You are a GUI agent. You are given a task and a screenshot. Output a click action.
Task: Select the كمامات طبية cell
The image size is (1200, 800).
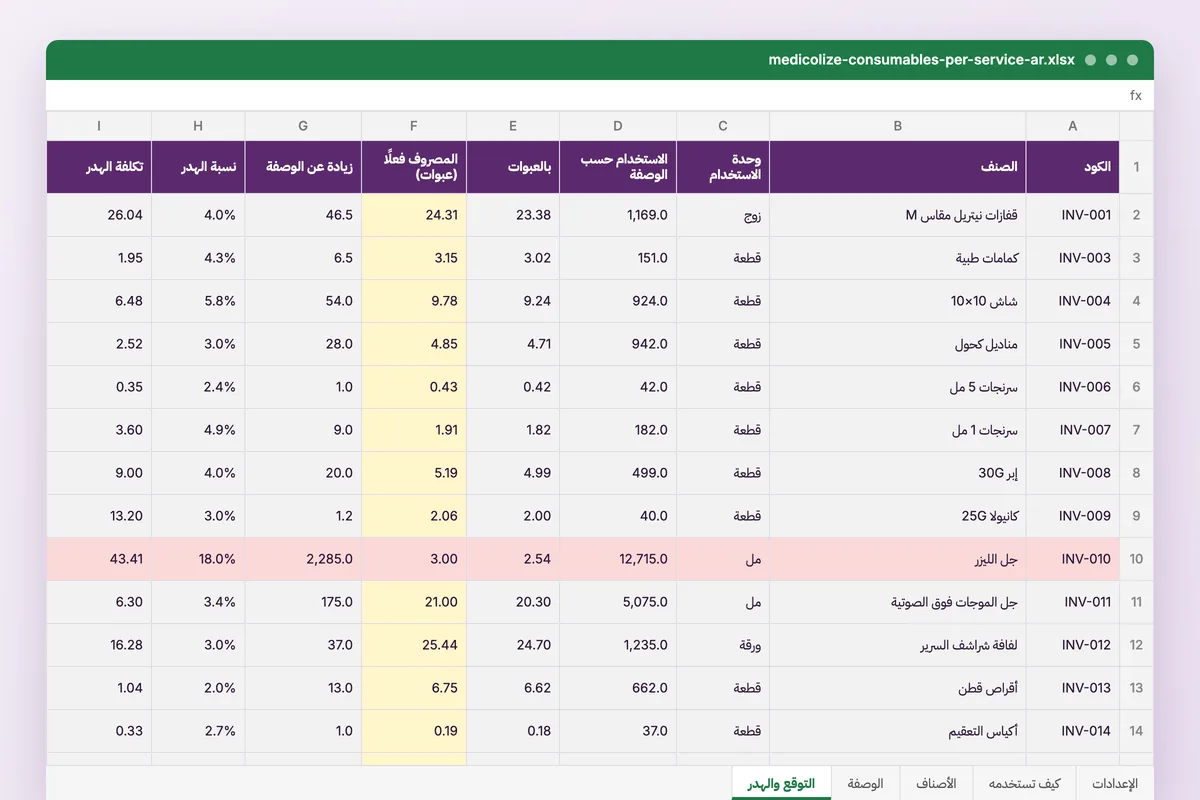(898, 258)
